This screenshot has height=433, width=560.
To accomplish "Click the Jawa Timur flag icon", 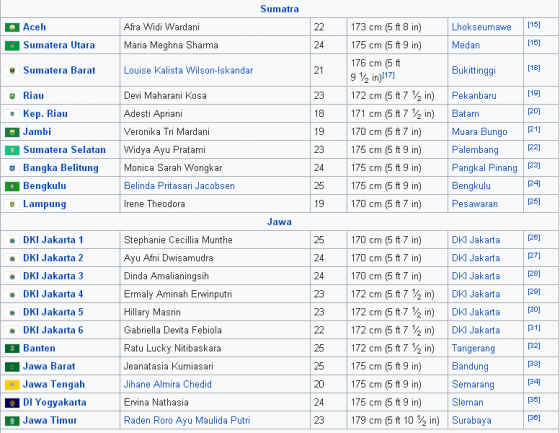I will tap(12, 421).
